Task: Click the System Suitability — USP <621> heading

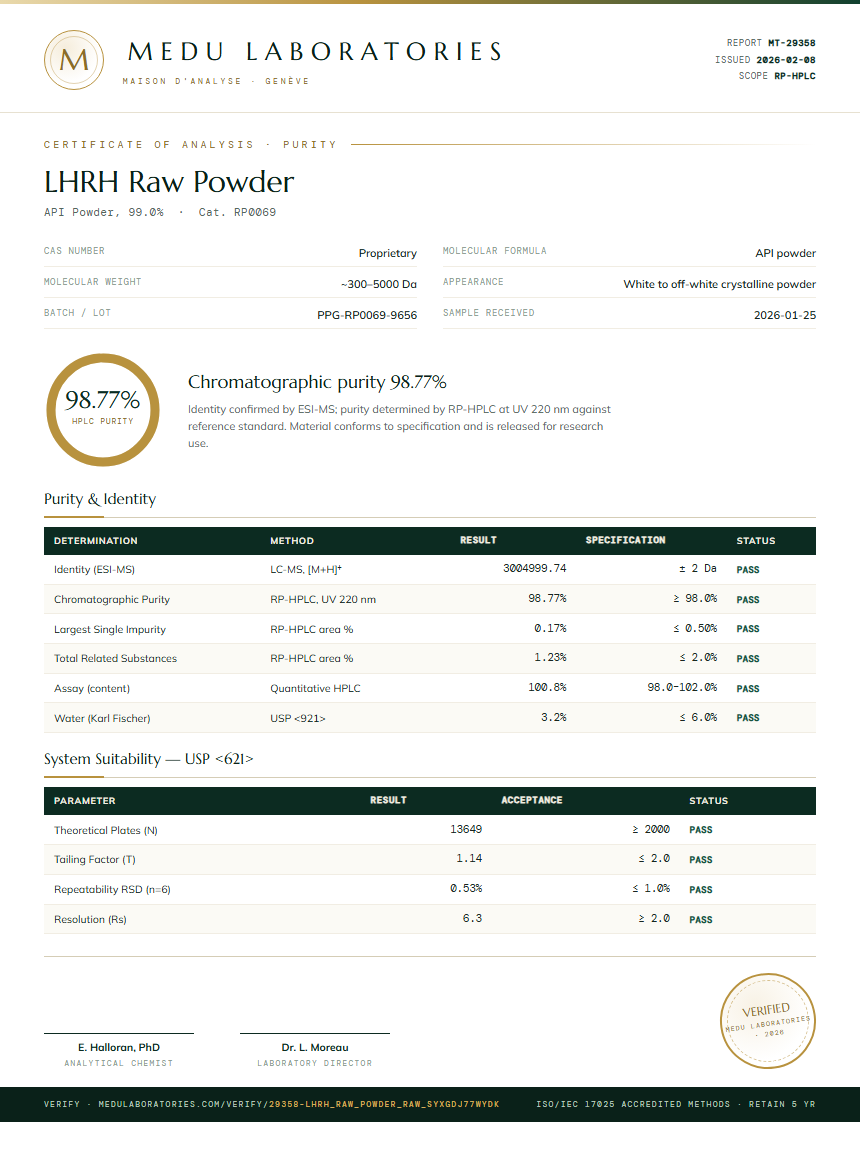Action: [148, 759]
